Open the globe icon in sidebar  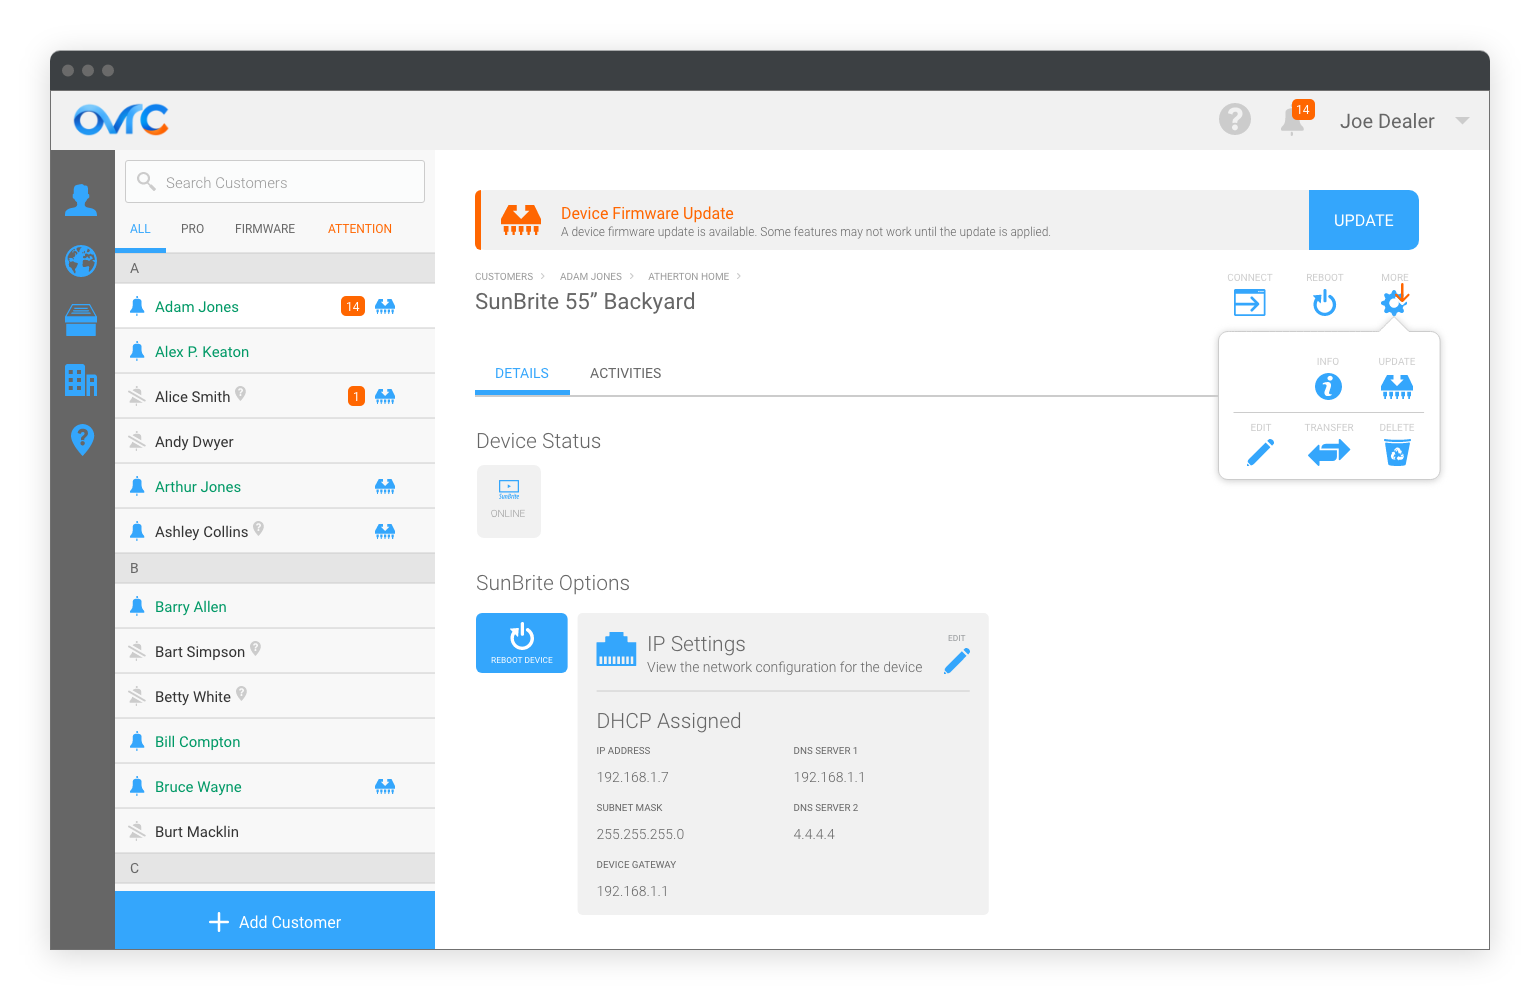click(81, 261)
